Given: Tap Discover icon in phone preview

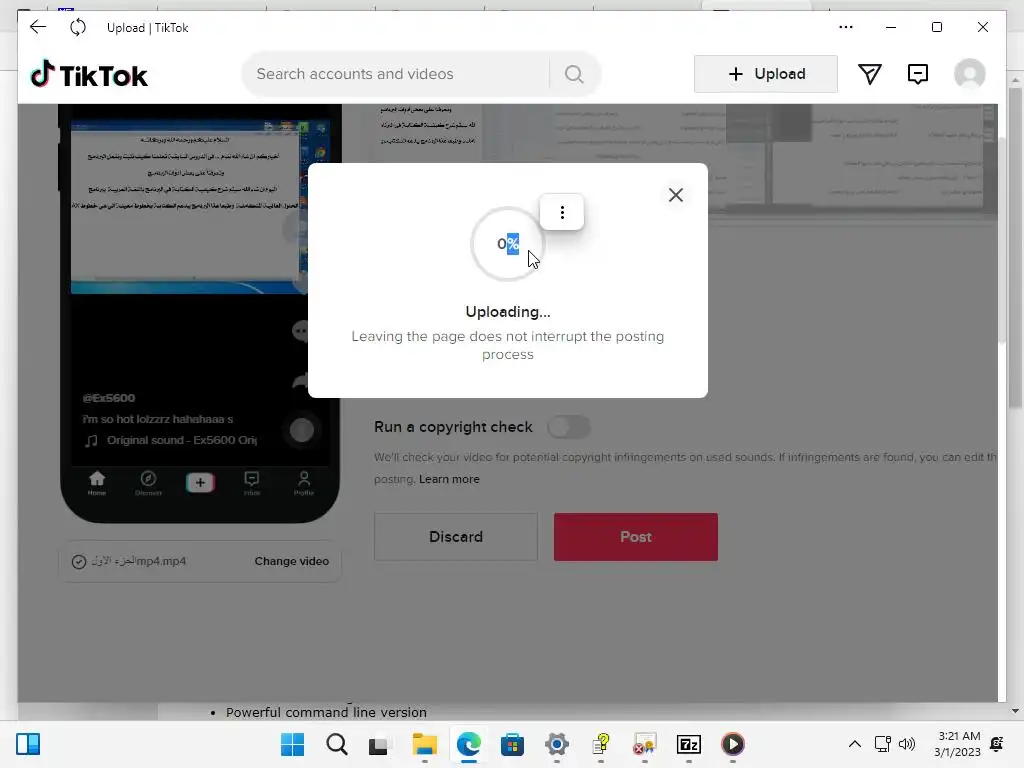Looking at the screenshot, I should [x=148, y=483].
